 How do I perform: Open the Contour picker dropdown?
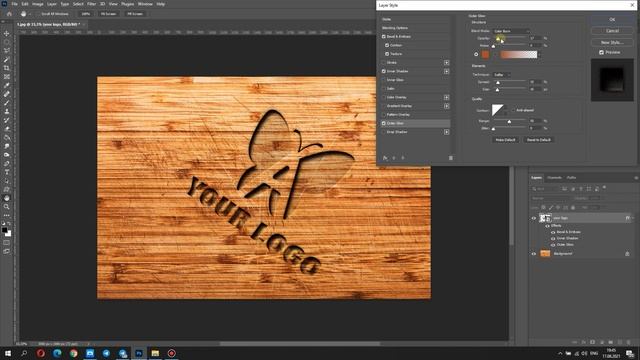pos(506,111)
